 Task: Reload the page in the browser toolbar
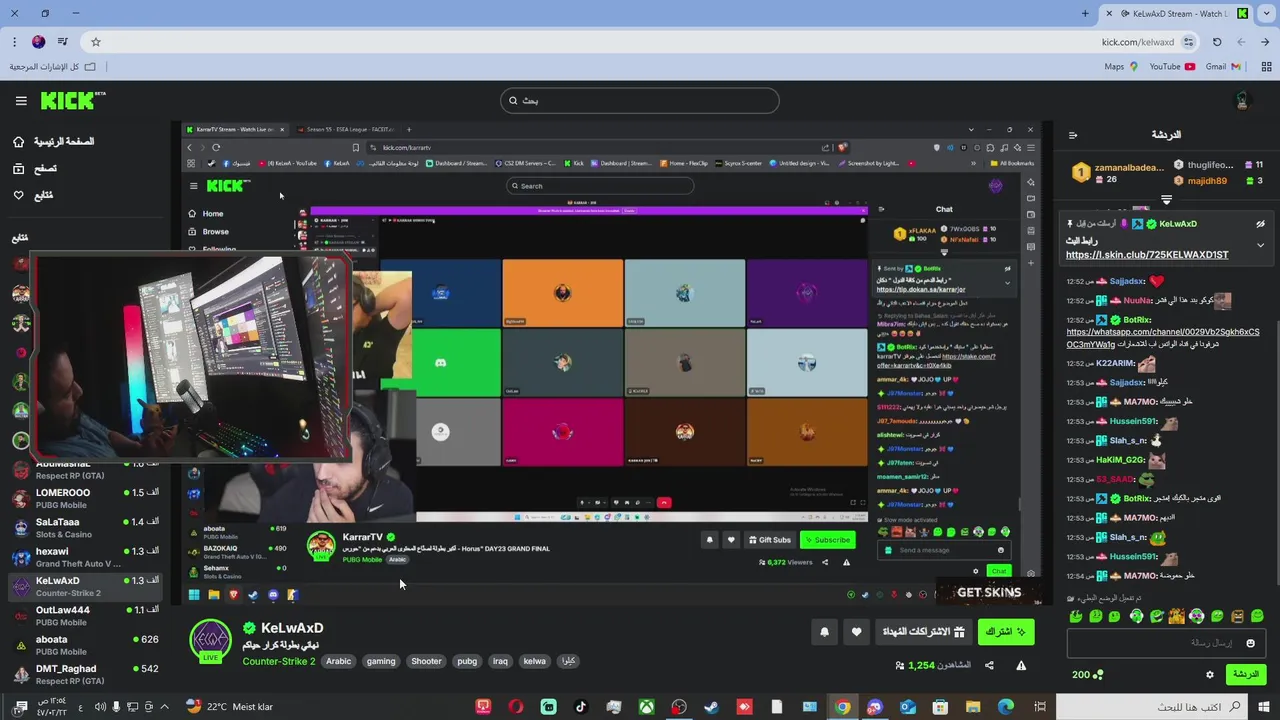point(1217,42)
